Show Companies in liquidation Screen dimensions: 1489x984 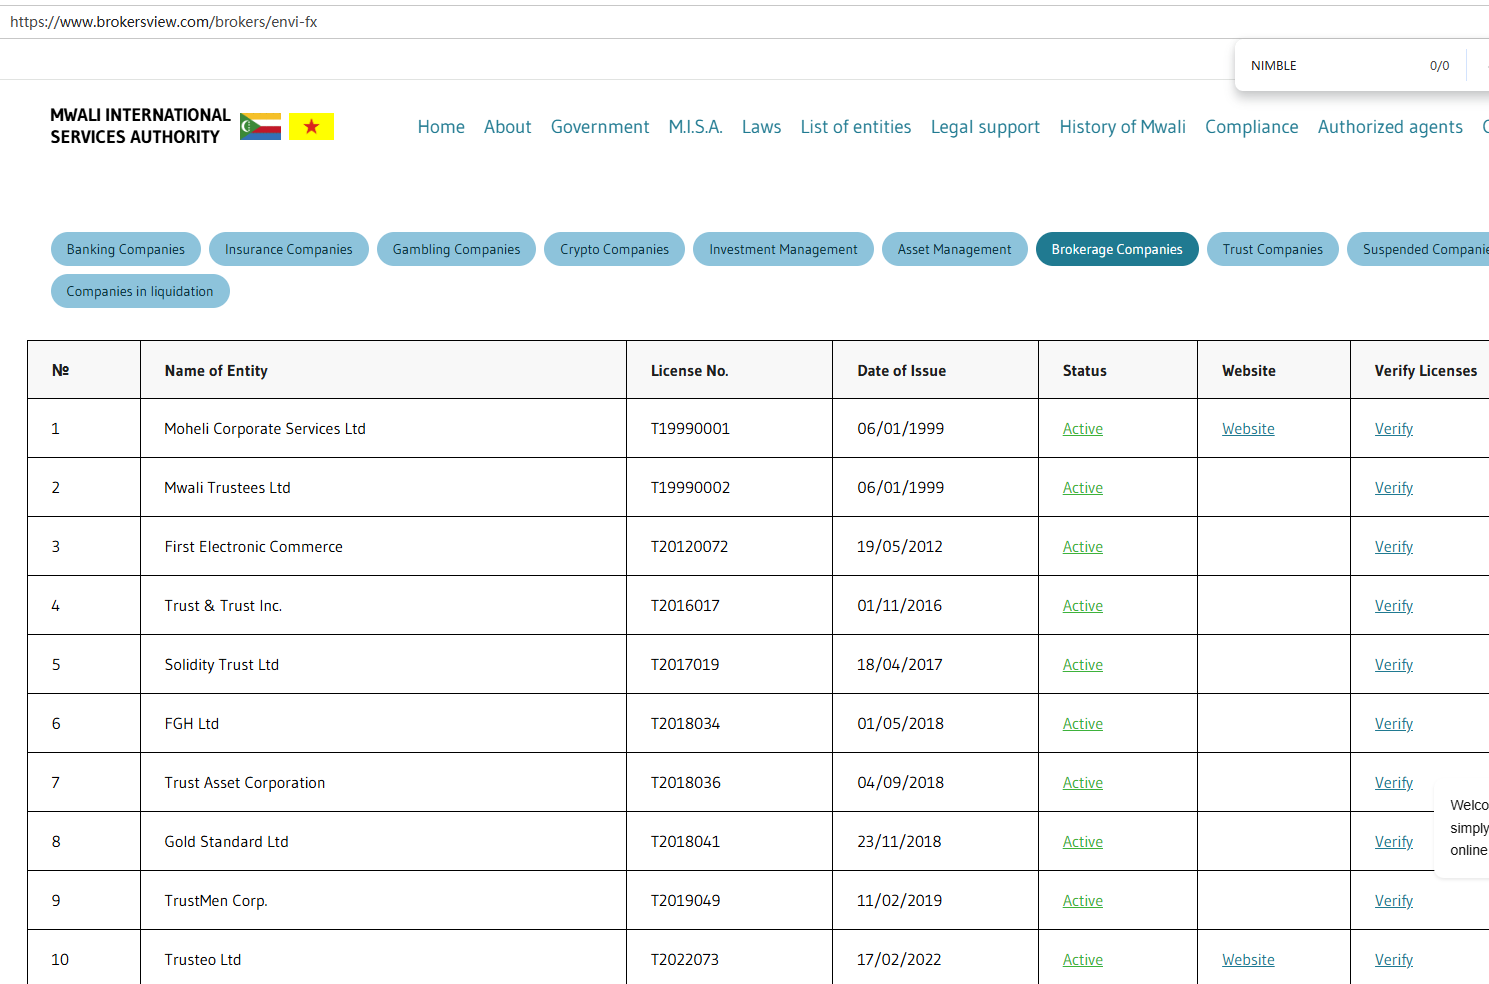coord(140,292)
